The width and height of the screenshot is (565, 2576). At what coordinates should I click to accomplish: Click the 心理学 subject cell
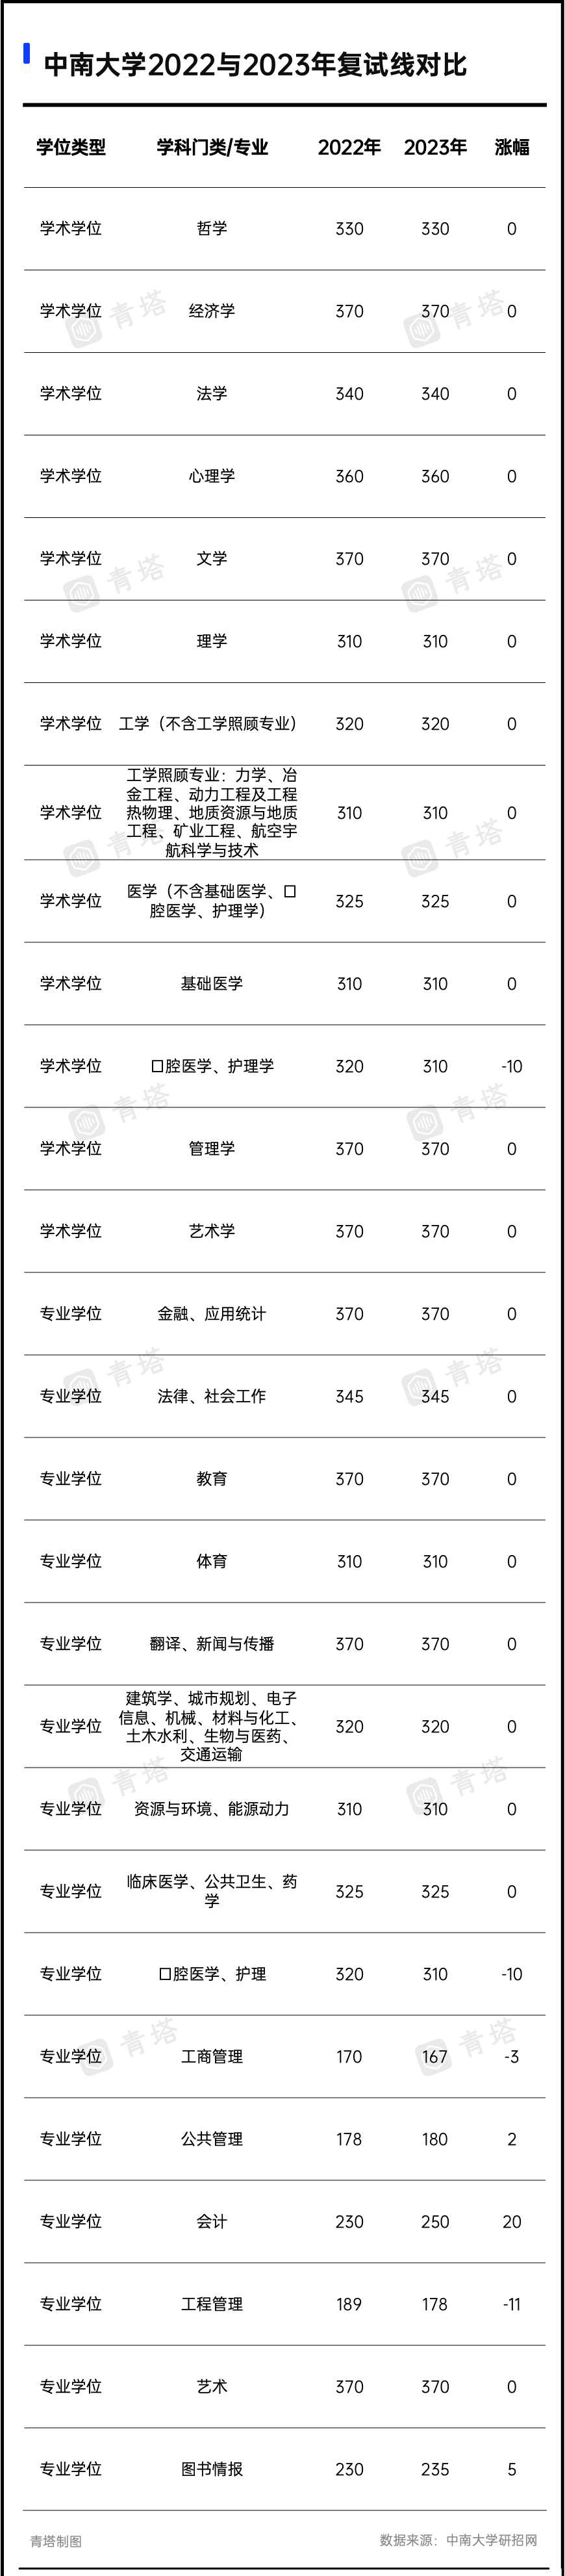click(x=212, y=476)
